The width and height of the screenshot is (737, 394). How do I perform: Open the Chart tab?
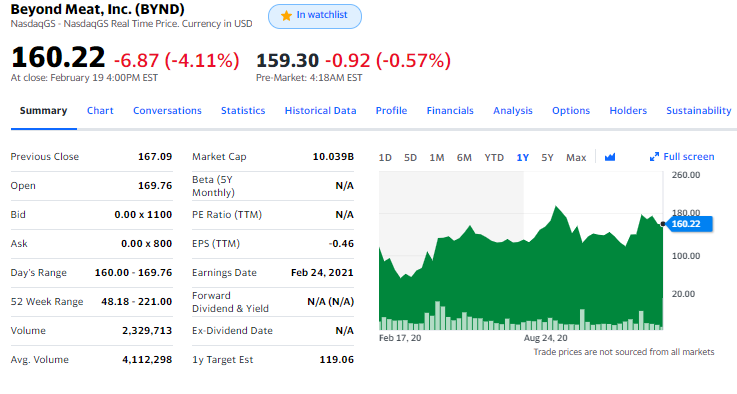[100, 110]
